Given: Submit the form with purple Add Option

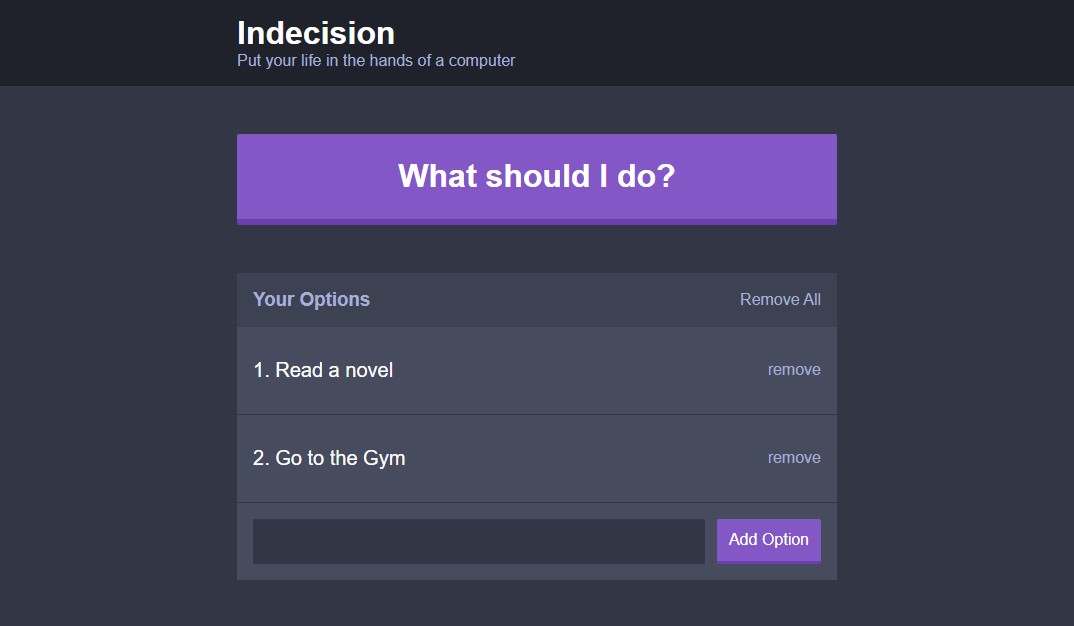Looking at the screenshot, I should [769, 541].
